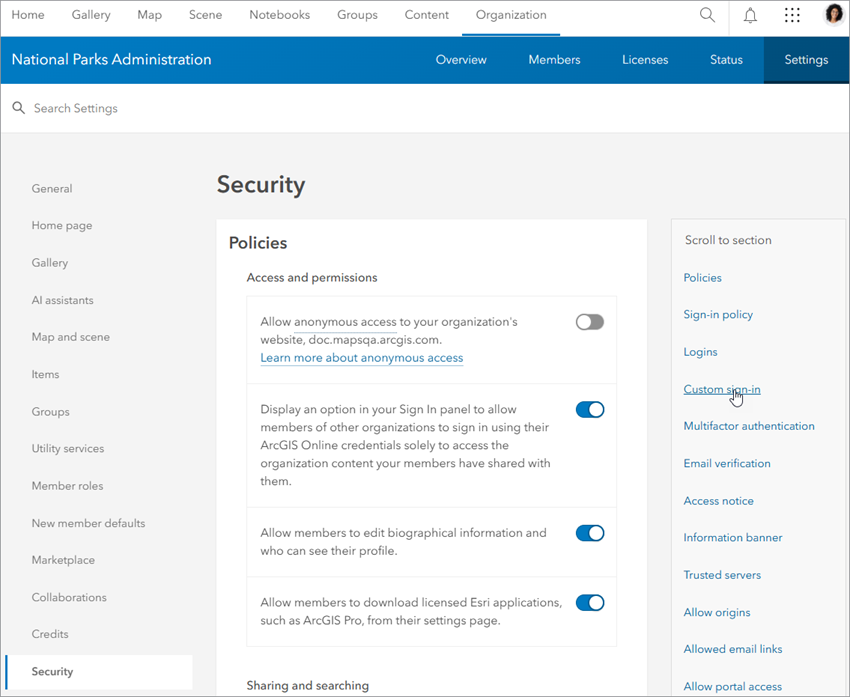850x697 pixels.
Task: Disable sign-in option for other organizations' members
Action: click(x=589, y=409)
